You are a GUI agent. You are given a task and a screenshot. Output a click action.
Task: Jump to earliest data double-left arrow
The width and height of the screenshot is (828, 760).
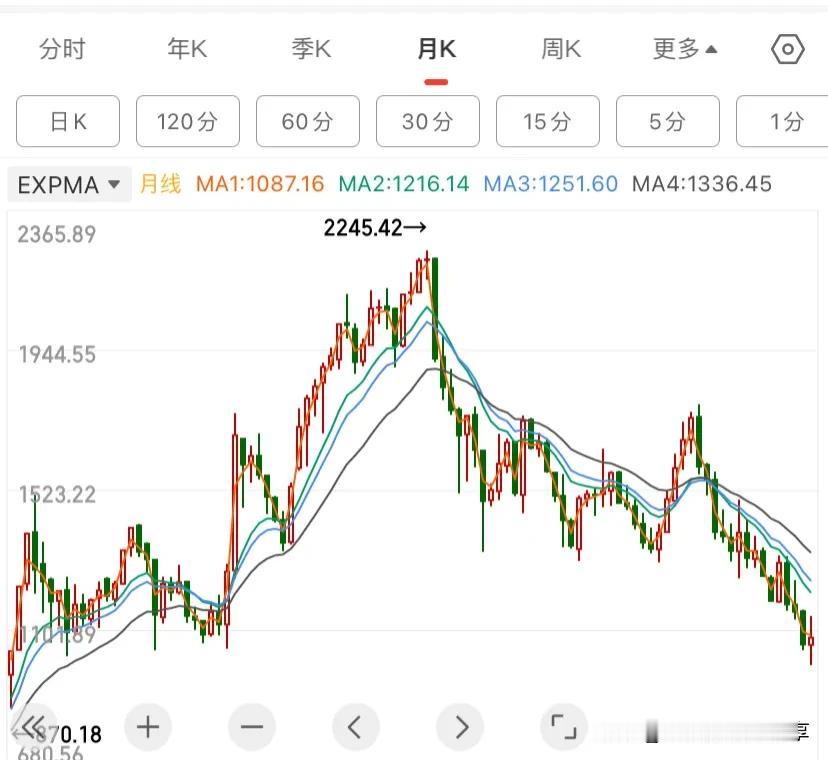point(33,727)
